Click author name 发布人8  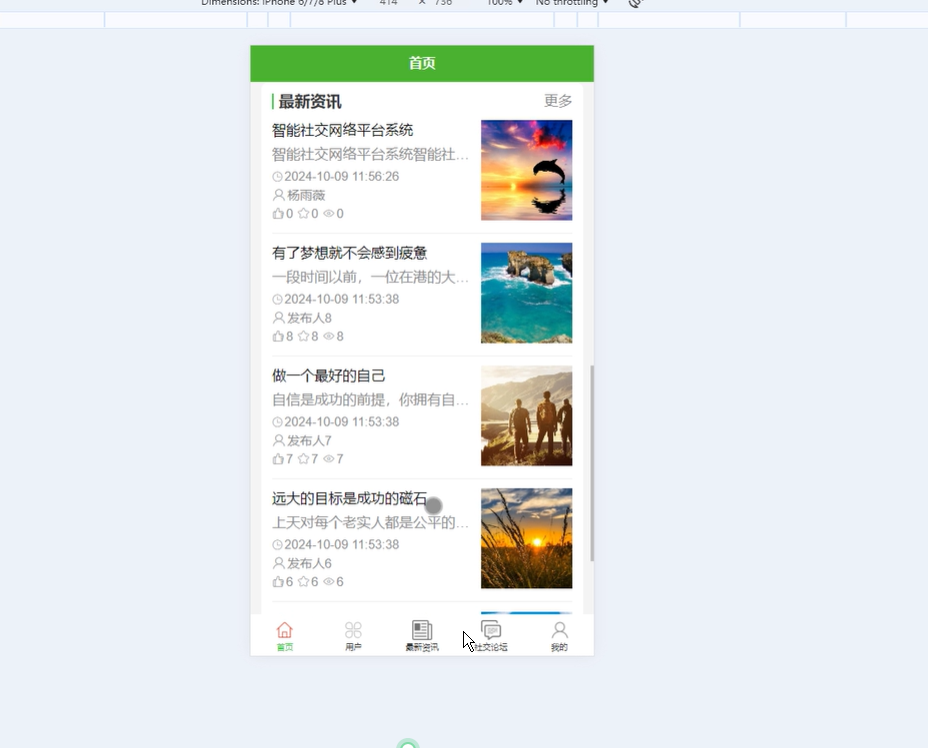(x=309, y=318)
